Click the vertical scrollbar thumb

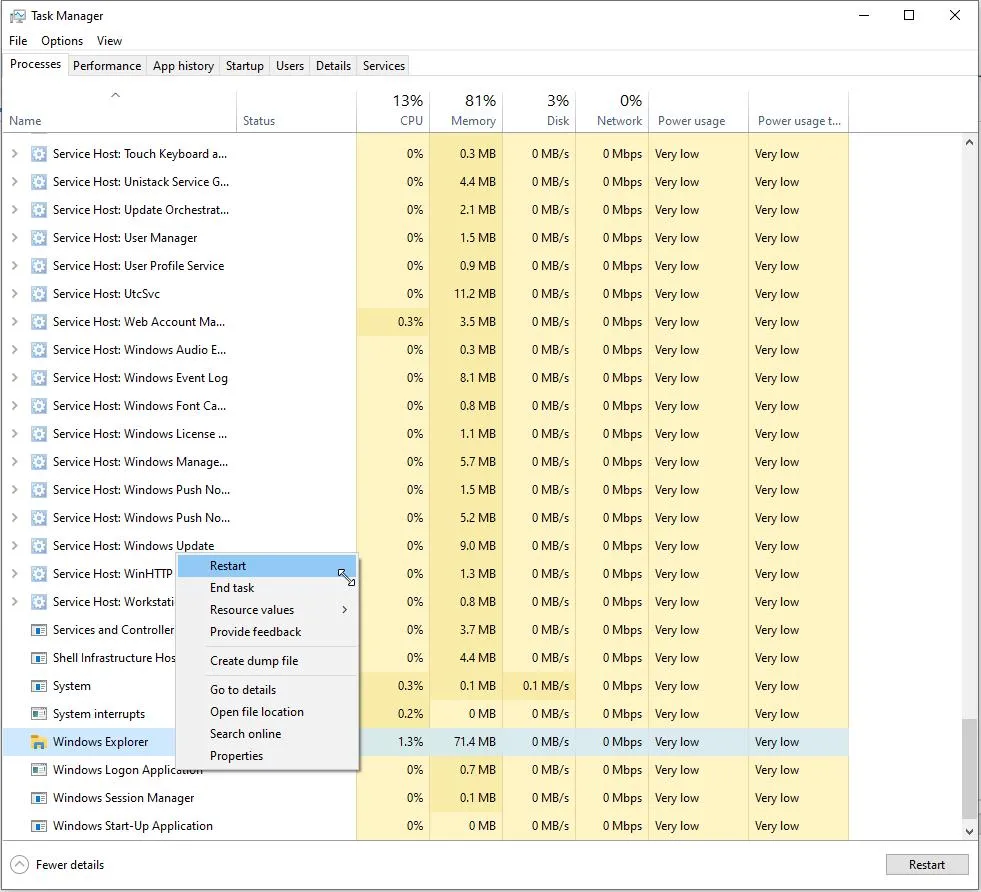point(969,768)
